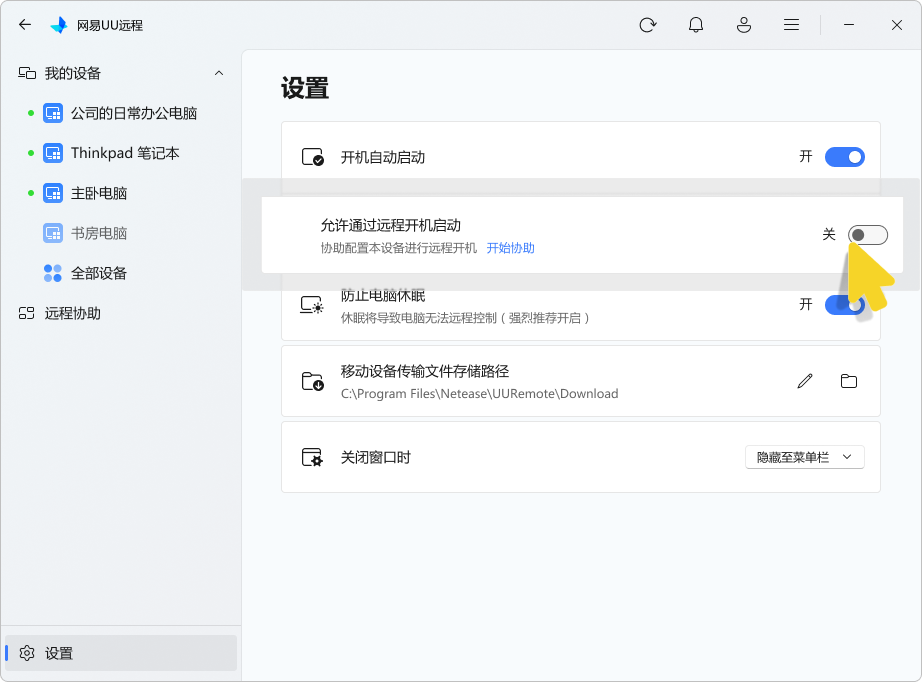Click the NetEase UU Remote logo
The width and height of the screenshot is (922, 682).
(x=59, y=25)
